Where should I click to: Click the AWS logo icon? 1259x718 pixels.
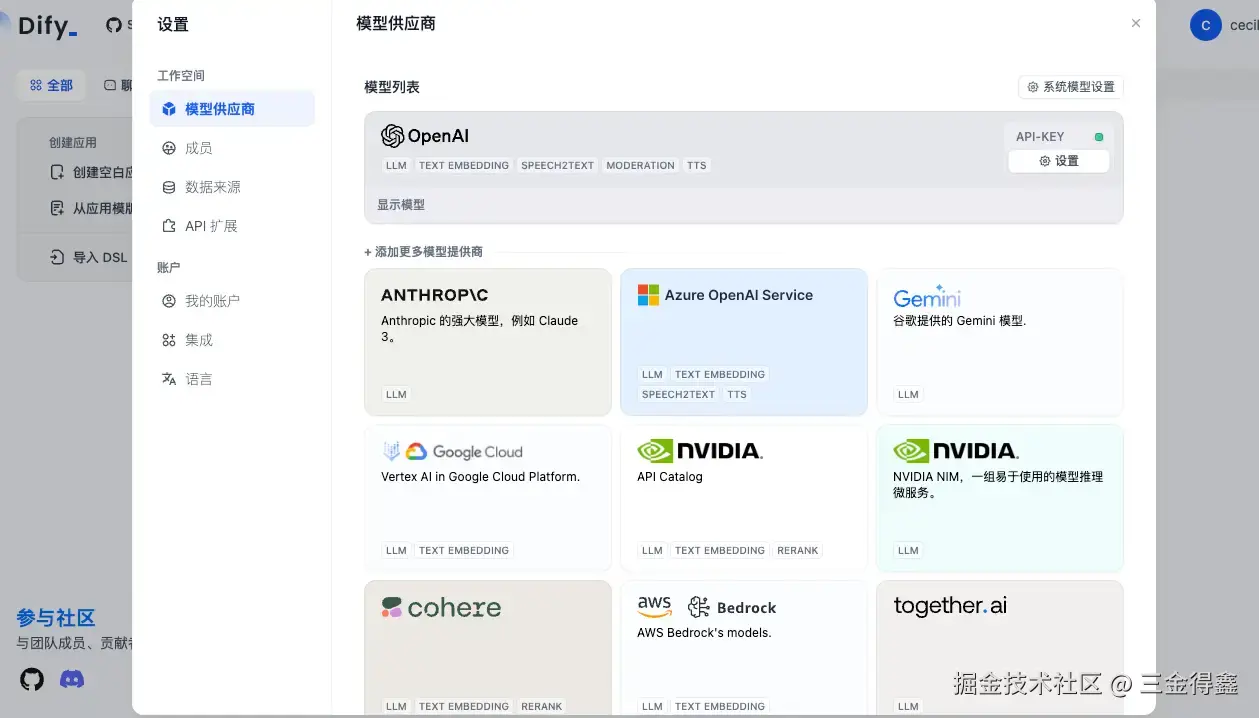point(654,608)
